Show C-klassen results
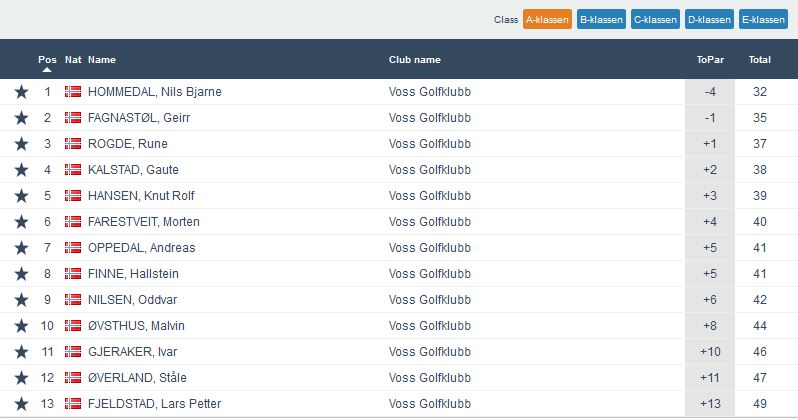 655,20
